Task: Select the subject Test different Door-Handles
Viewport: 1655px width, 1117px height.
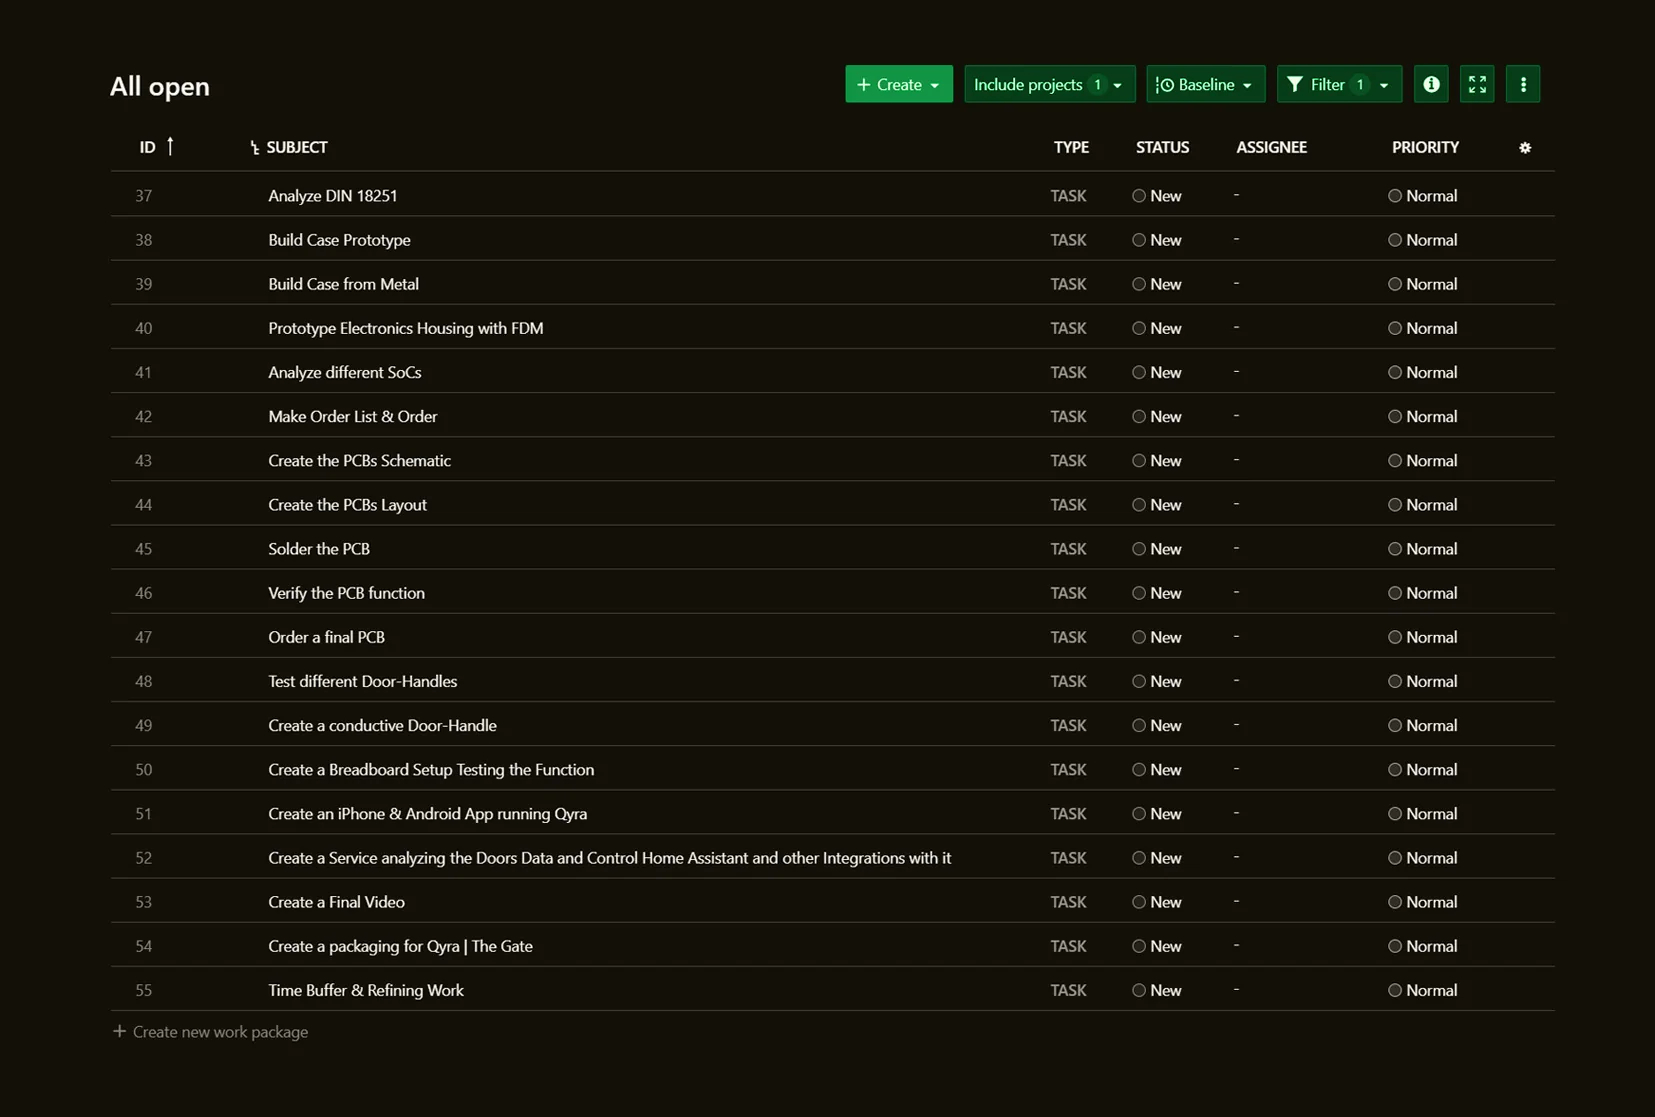Action: tap(362, 682)
